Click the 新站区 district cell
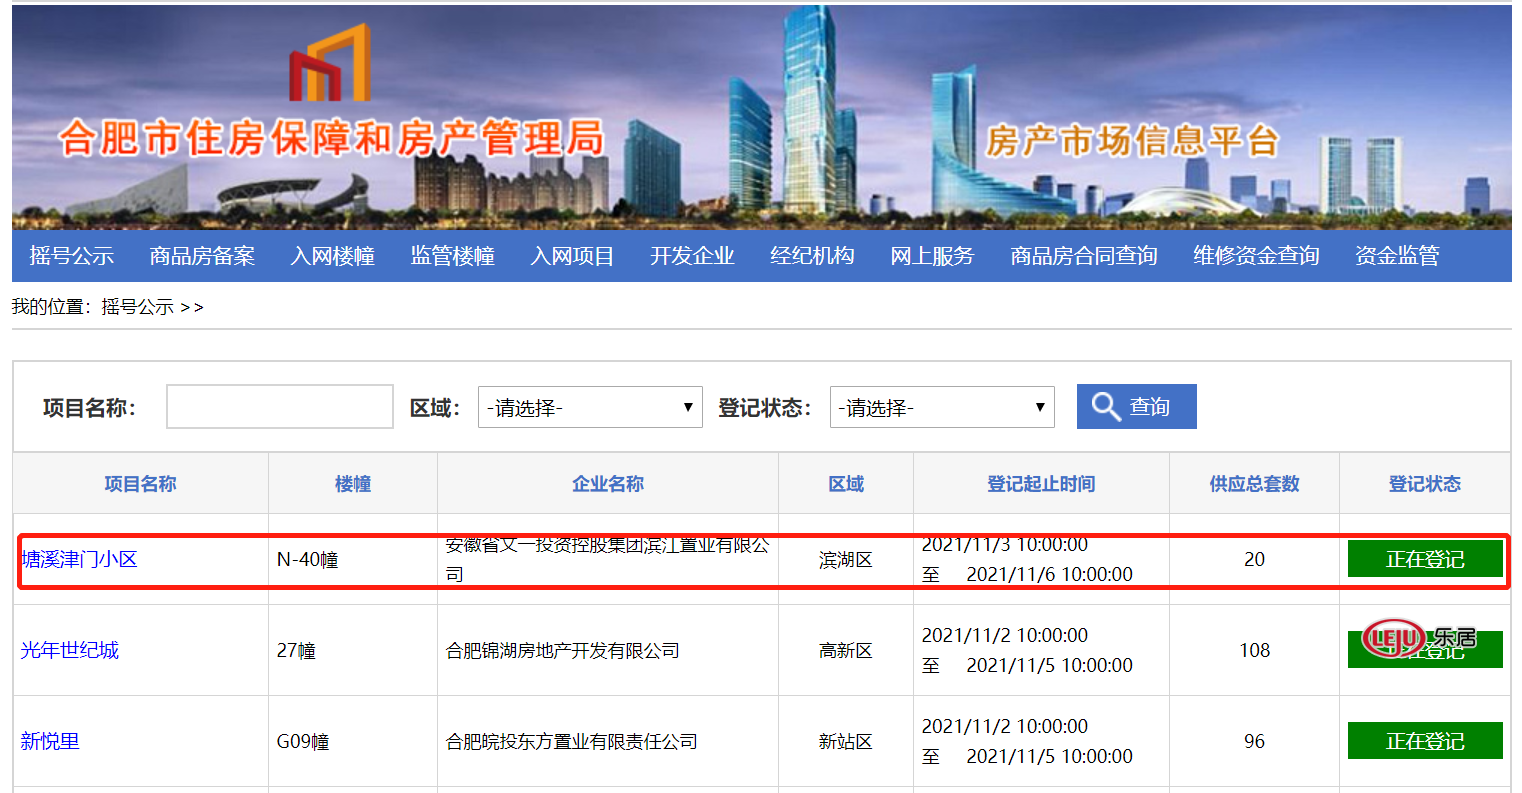Image resolution: width=1522 pixels, height=793 pixels. pyautogui.click(x=846, y=742)
